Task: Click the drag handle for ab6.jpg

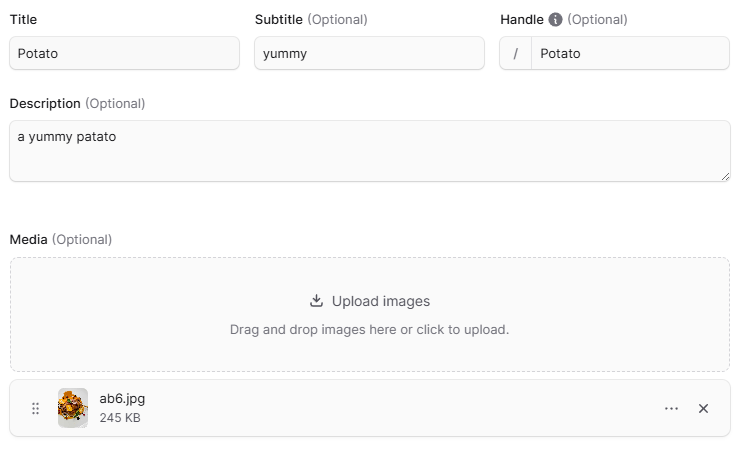Action: click(36, 408)
